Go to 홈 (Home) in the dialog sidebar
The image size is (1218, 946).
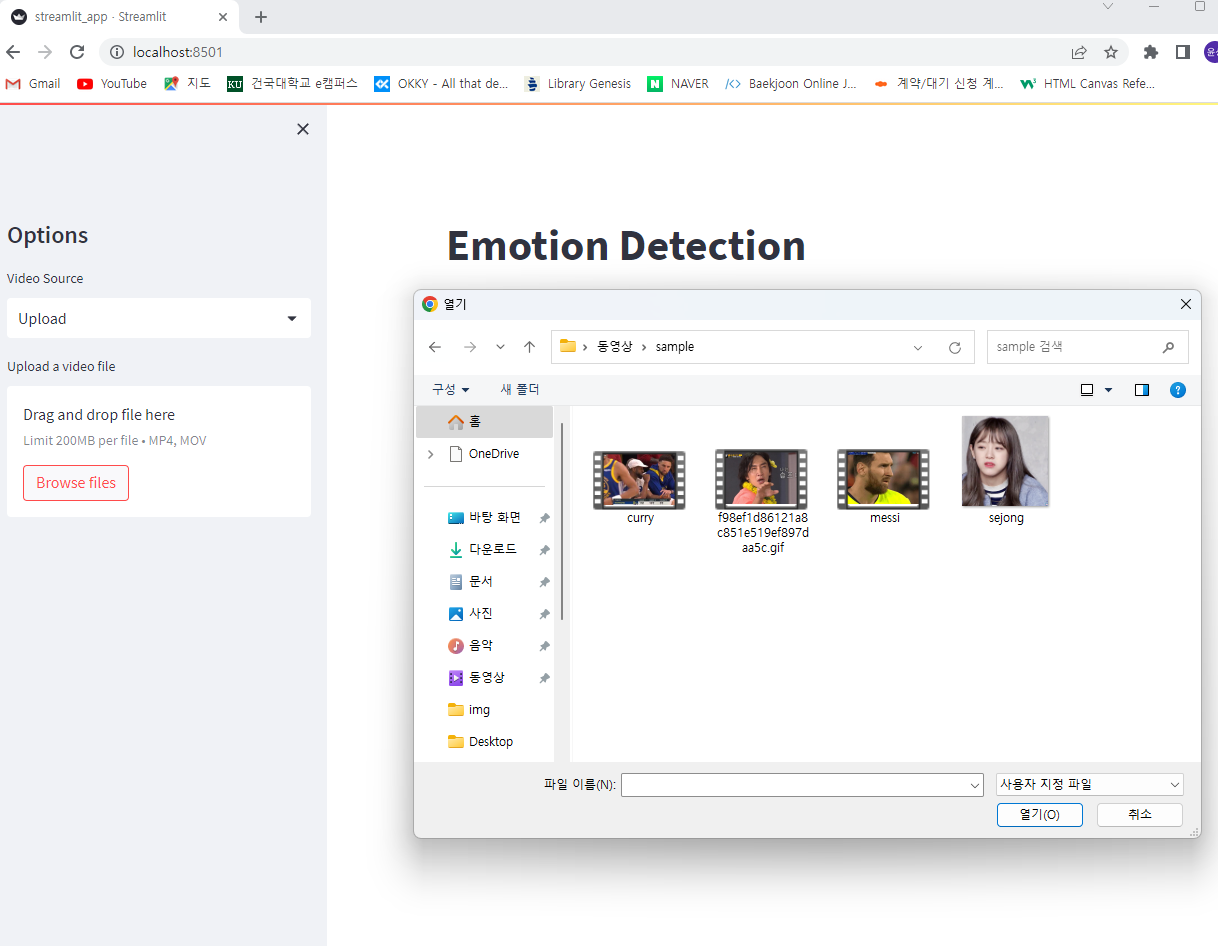coord(470,421)
